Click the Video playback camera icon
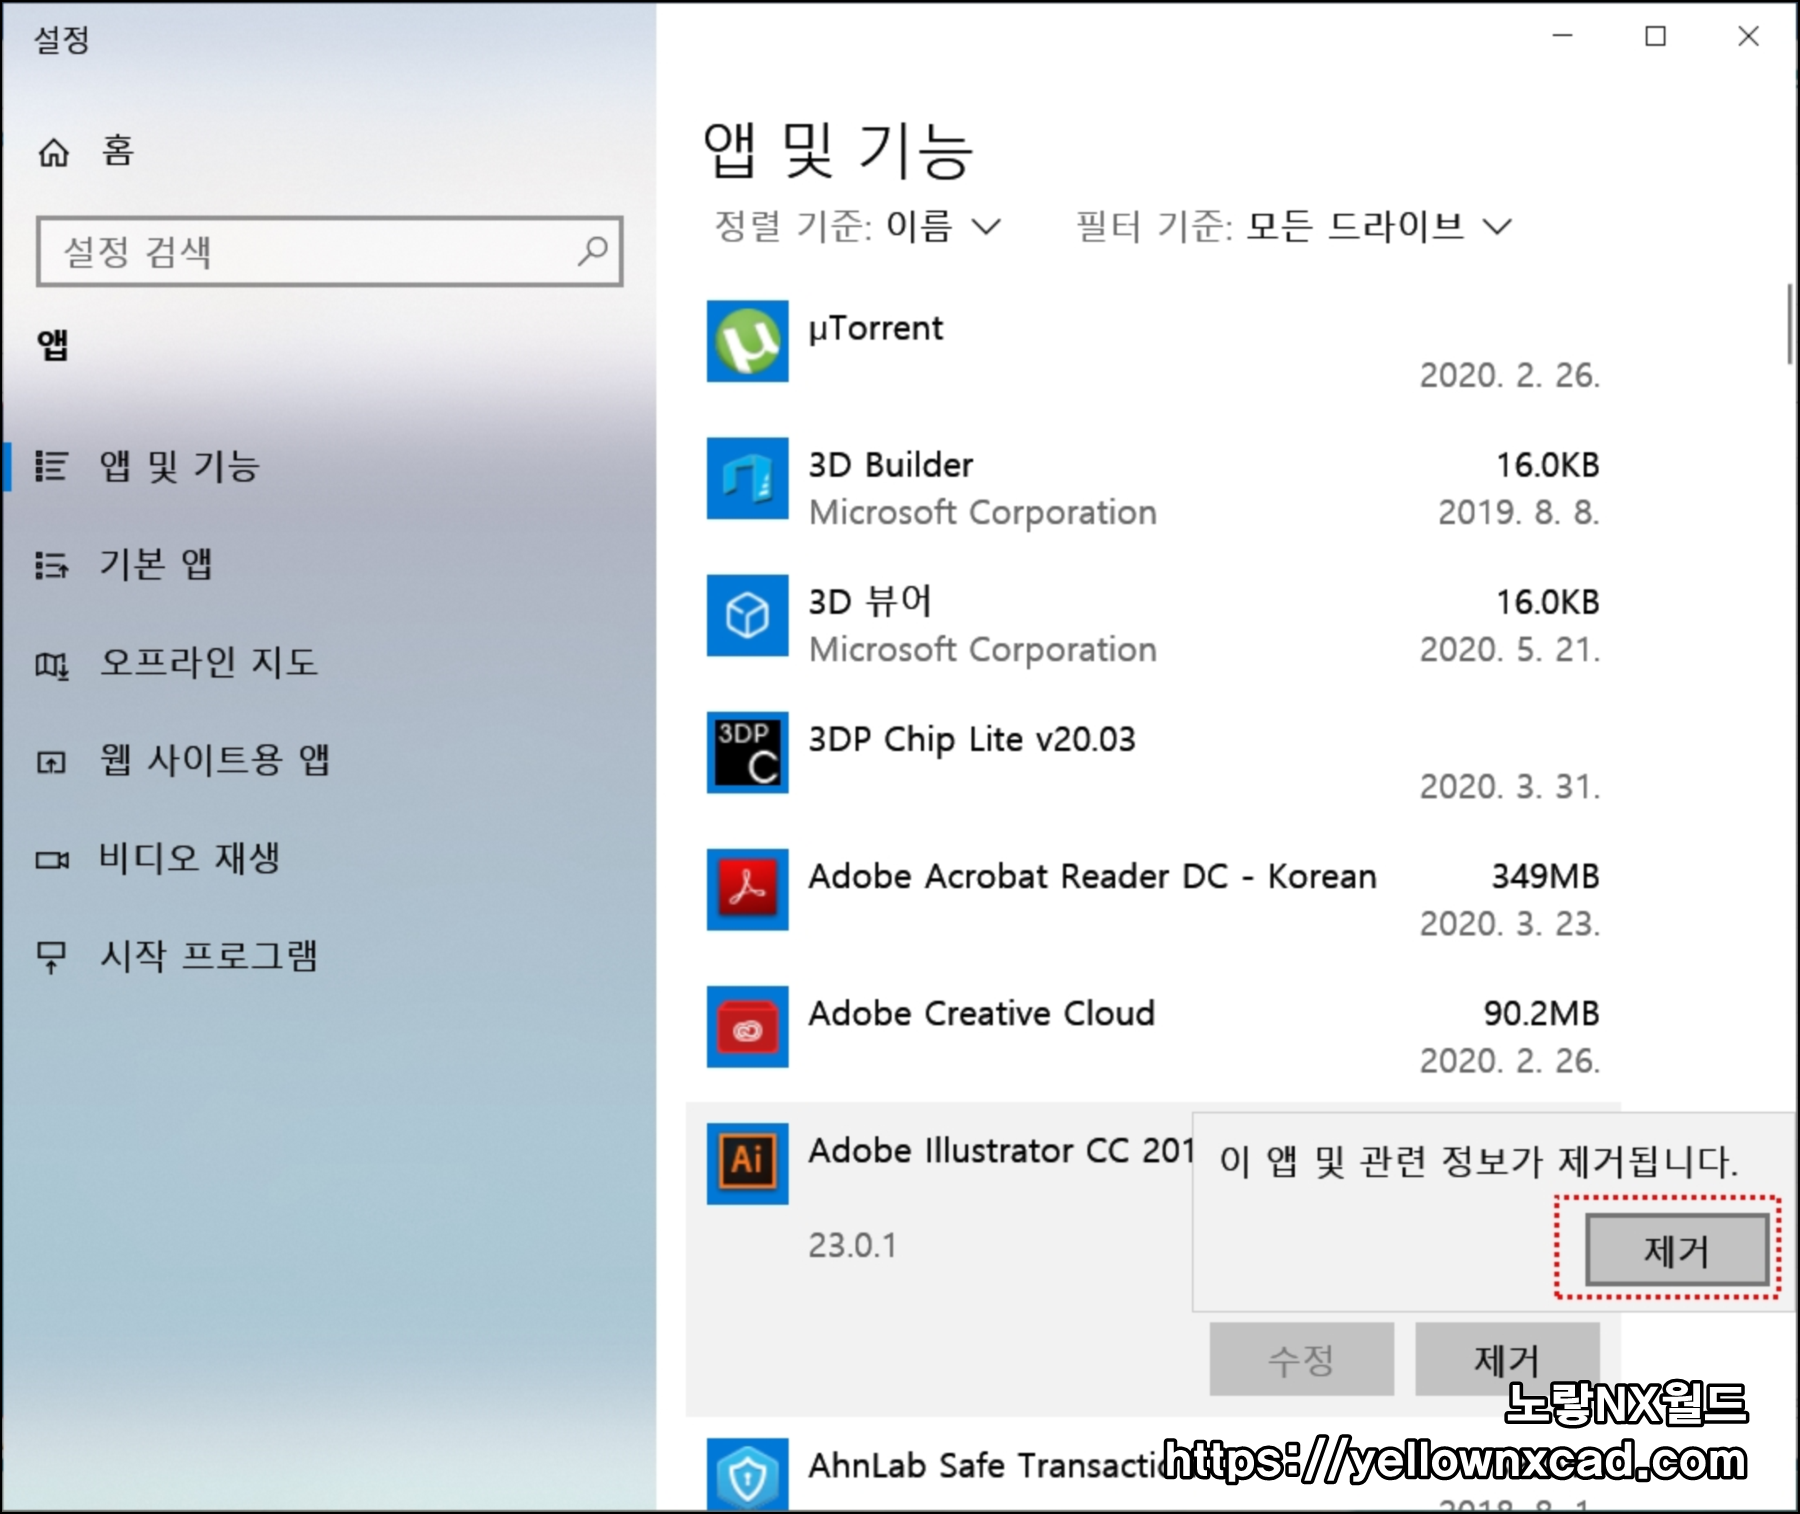 click(51, 859)
